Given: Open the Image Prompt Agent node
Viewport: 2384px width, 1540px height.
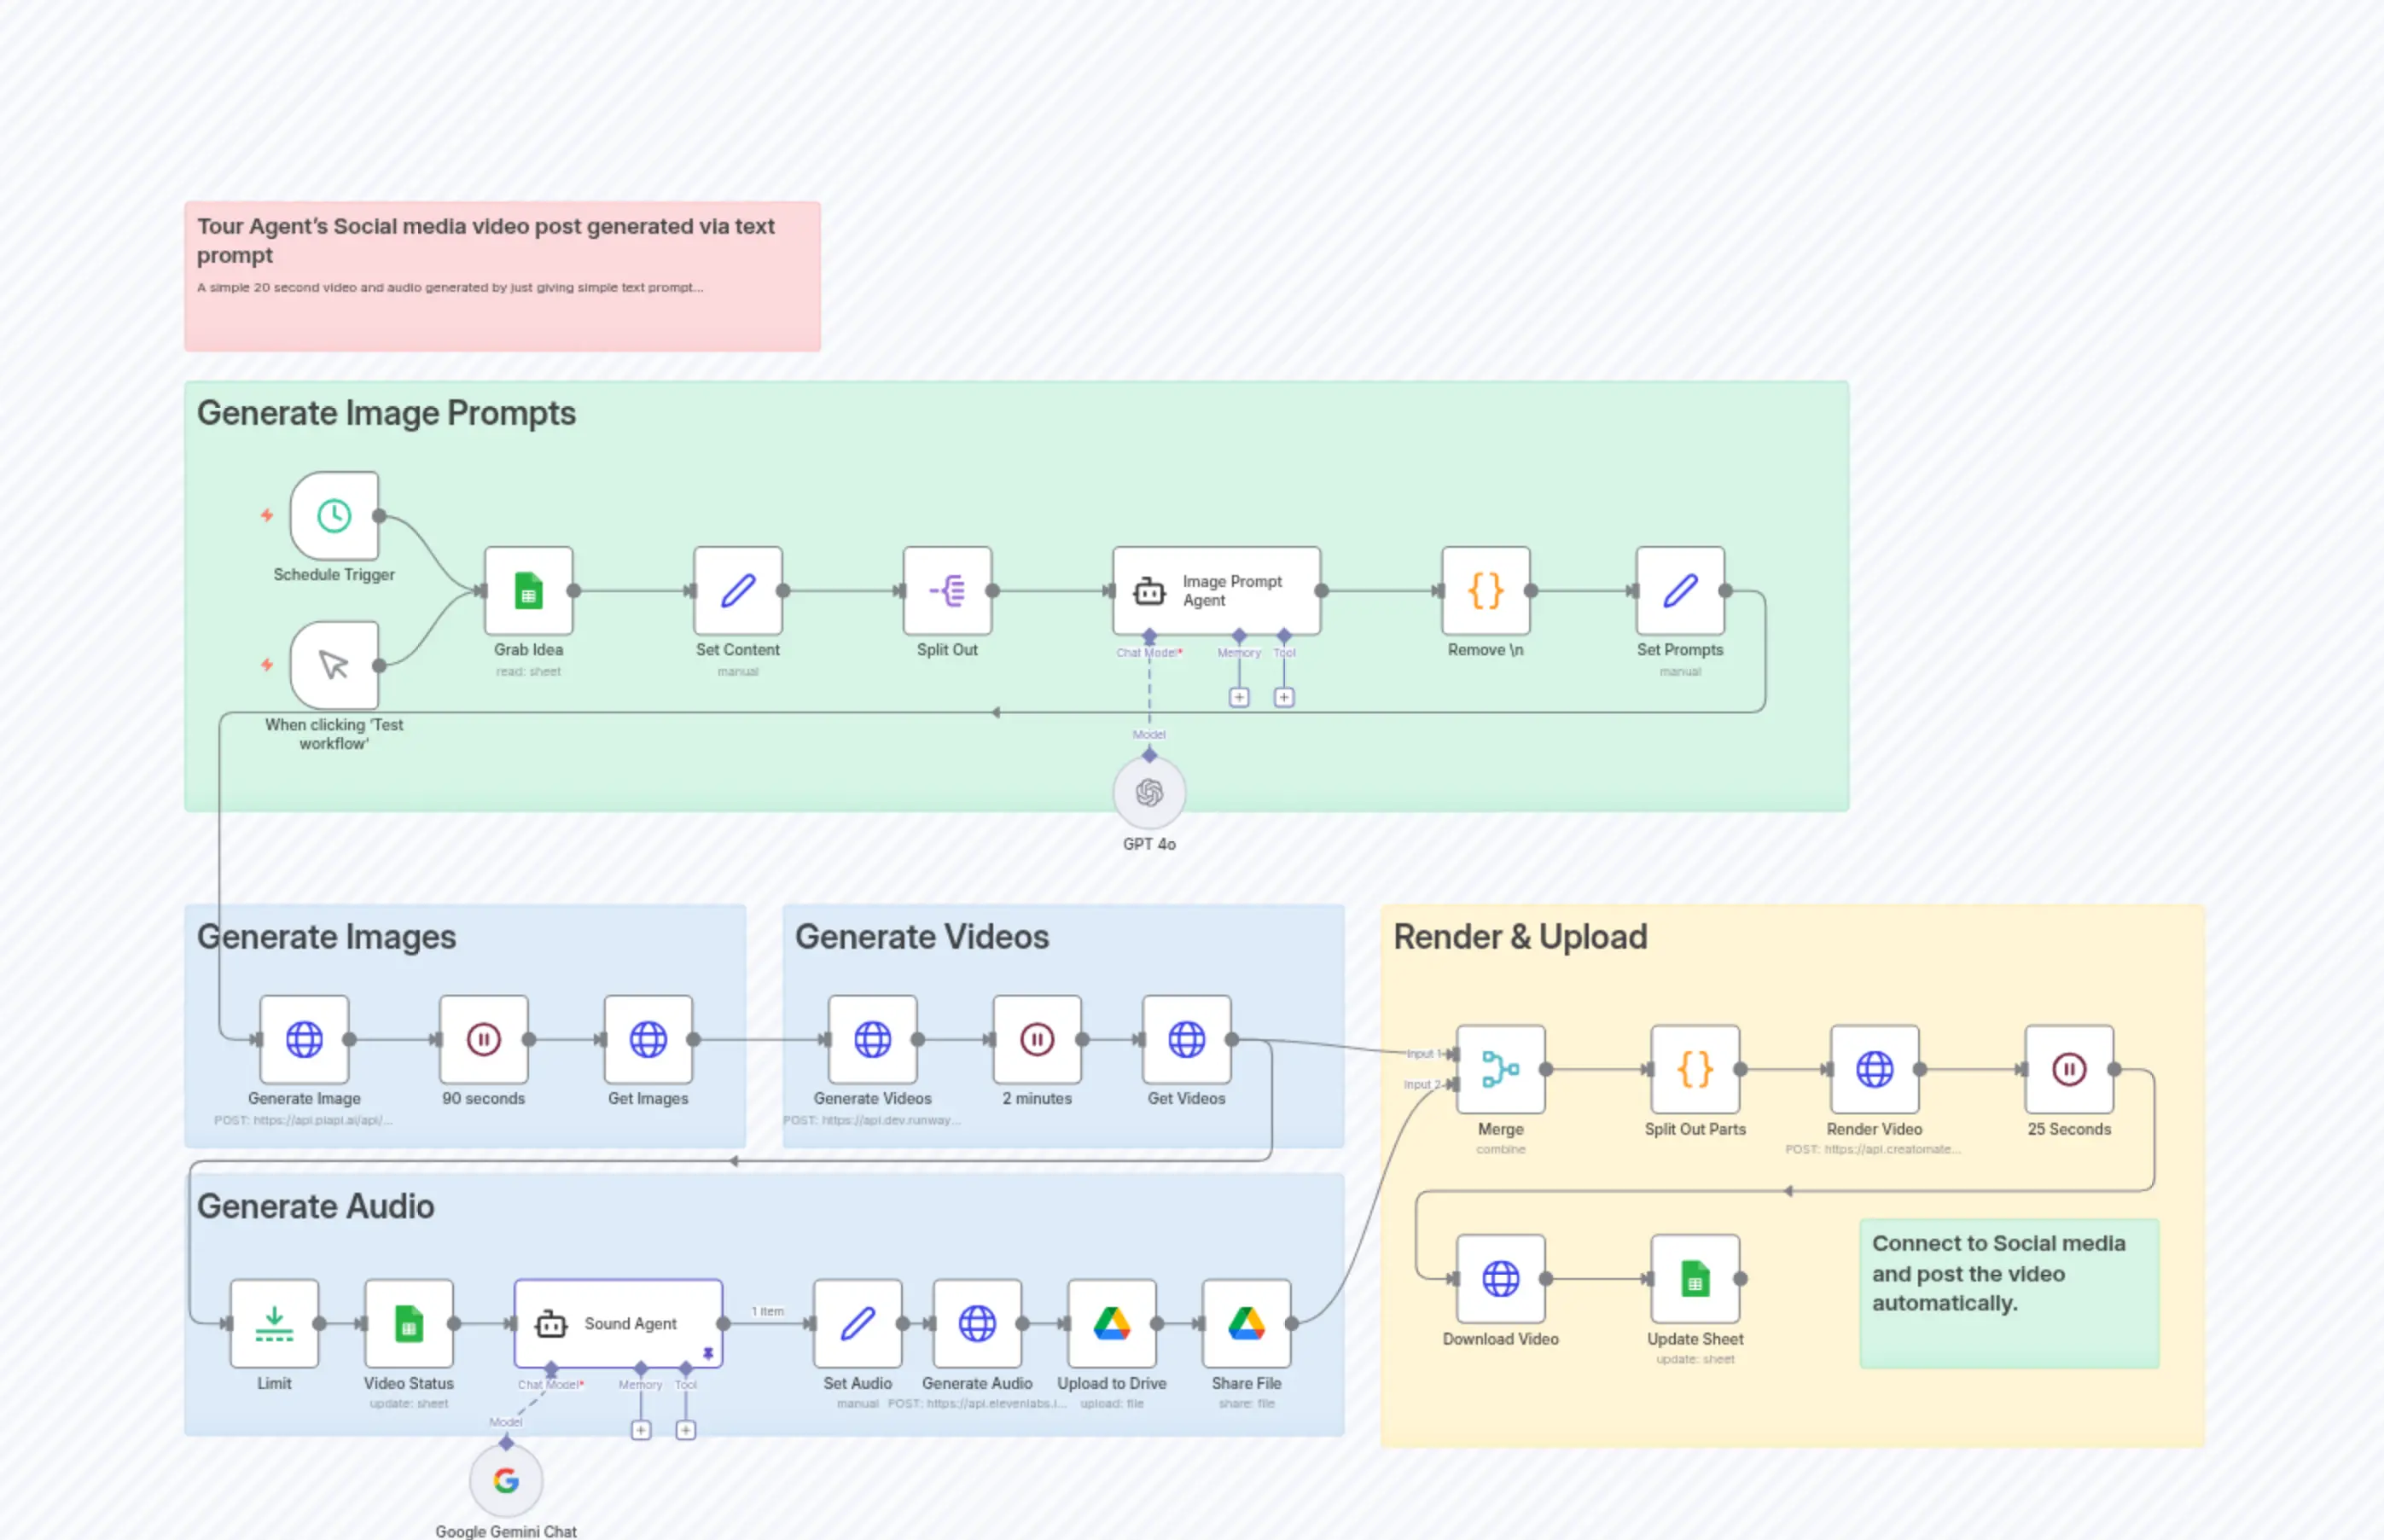Looking at the screenshot, I should point(1216,591).
